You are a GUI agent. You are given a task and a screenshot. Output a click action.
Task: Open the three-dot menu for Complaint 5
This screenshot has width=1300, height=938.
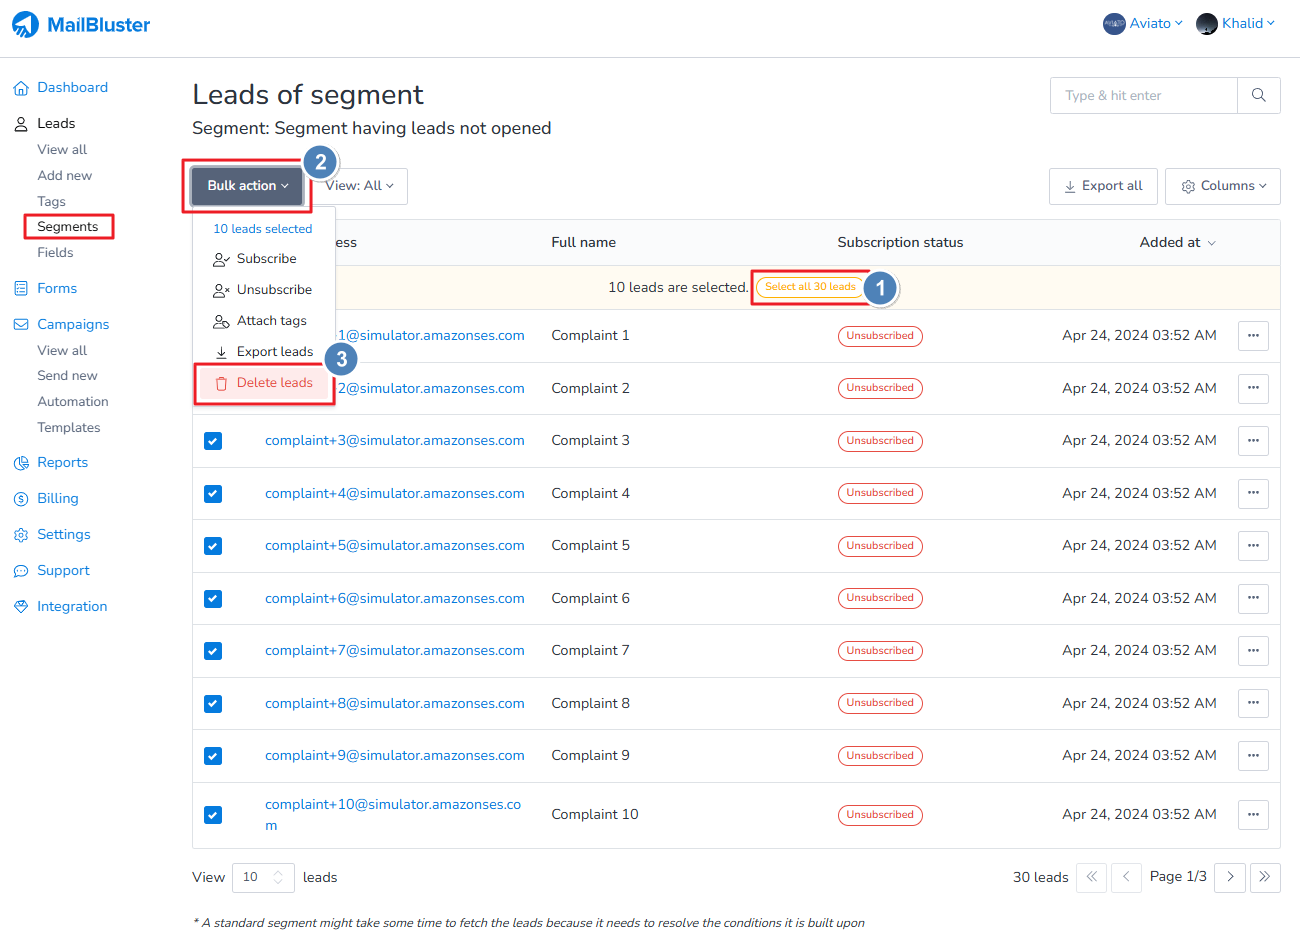tap(1253, 546)
